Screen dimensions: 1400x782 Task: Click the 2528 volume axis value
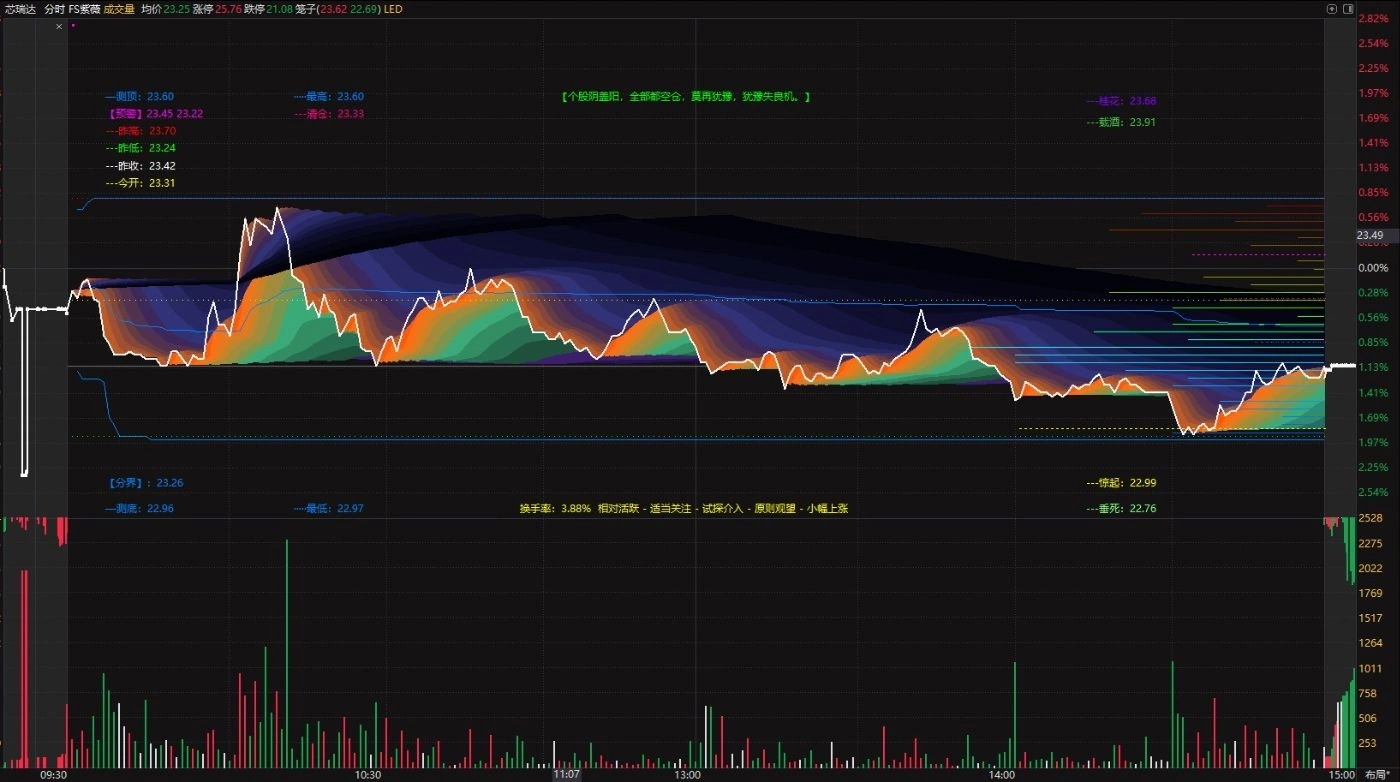[x=1370, y=518]
